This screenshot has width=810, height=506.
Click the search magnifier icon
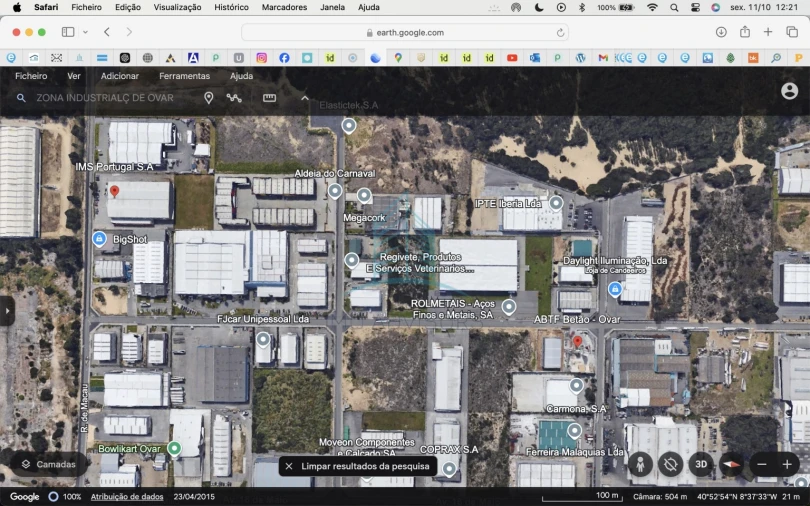(21, 98)
